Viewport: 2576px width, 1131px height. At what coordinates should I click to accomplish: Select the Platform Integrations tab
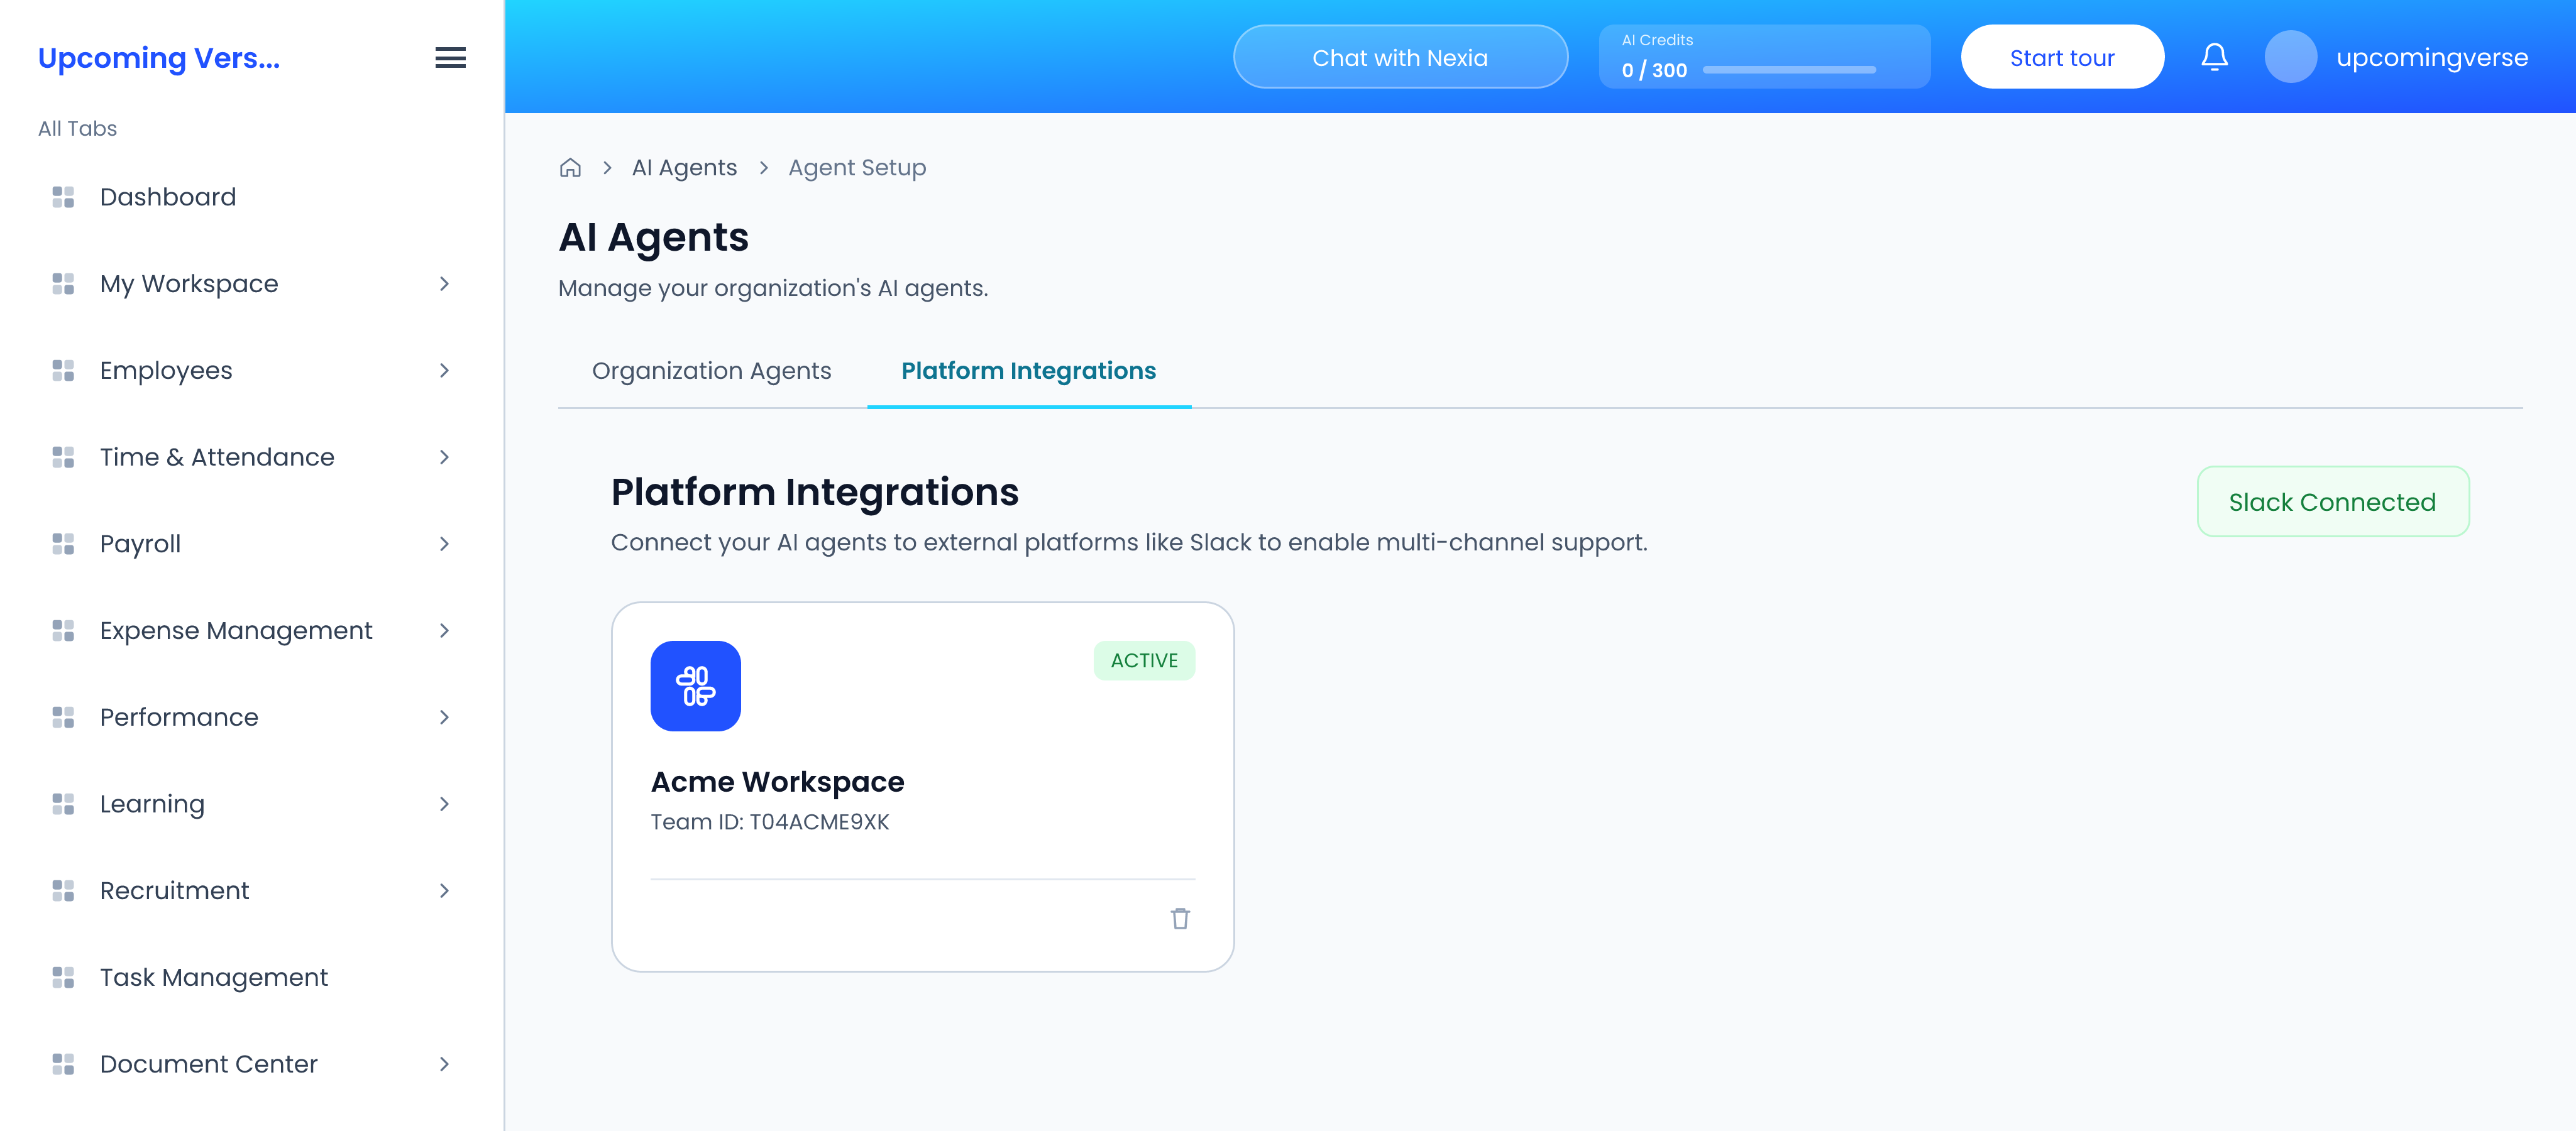pos(1028,371)
